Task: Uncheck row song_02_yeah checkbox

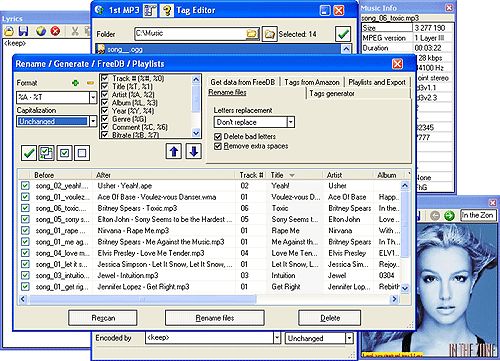Action: pyautogui.click(x=25, y=185)
